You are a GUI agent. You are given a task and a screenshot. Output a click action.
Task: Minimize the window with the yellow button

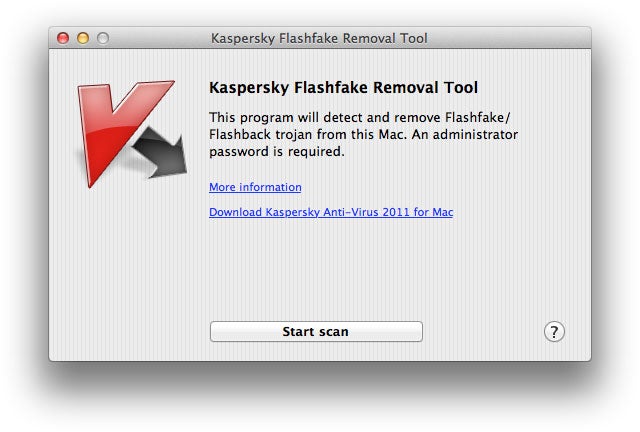[83, 38]
